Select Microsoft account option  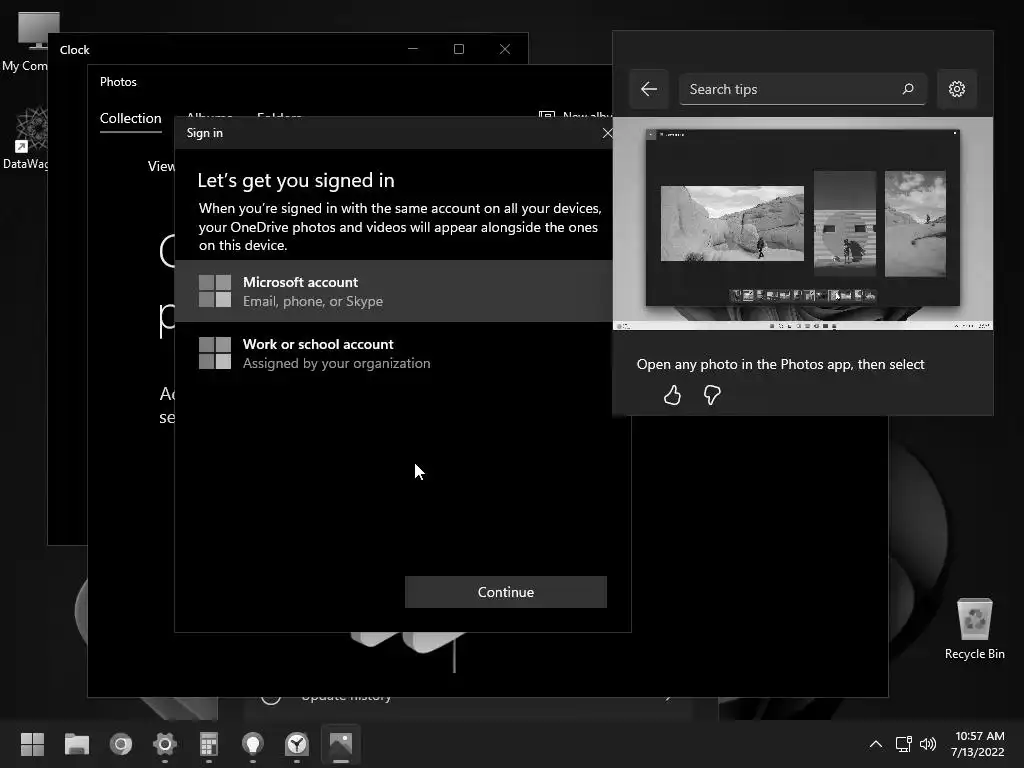(394, 291)
